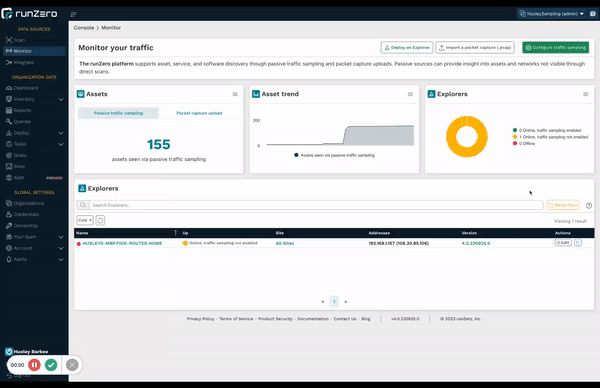Open Contact Us footer link
Screen dimensions: 600x388
coord(345,319)
